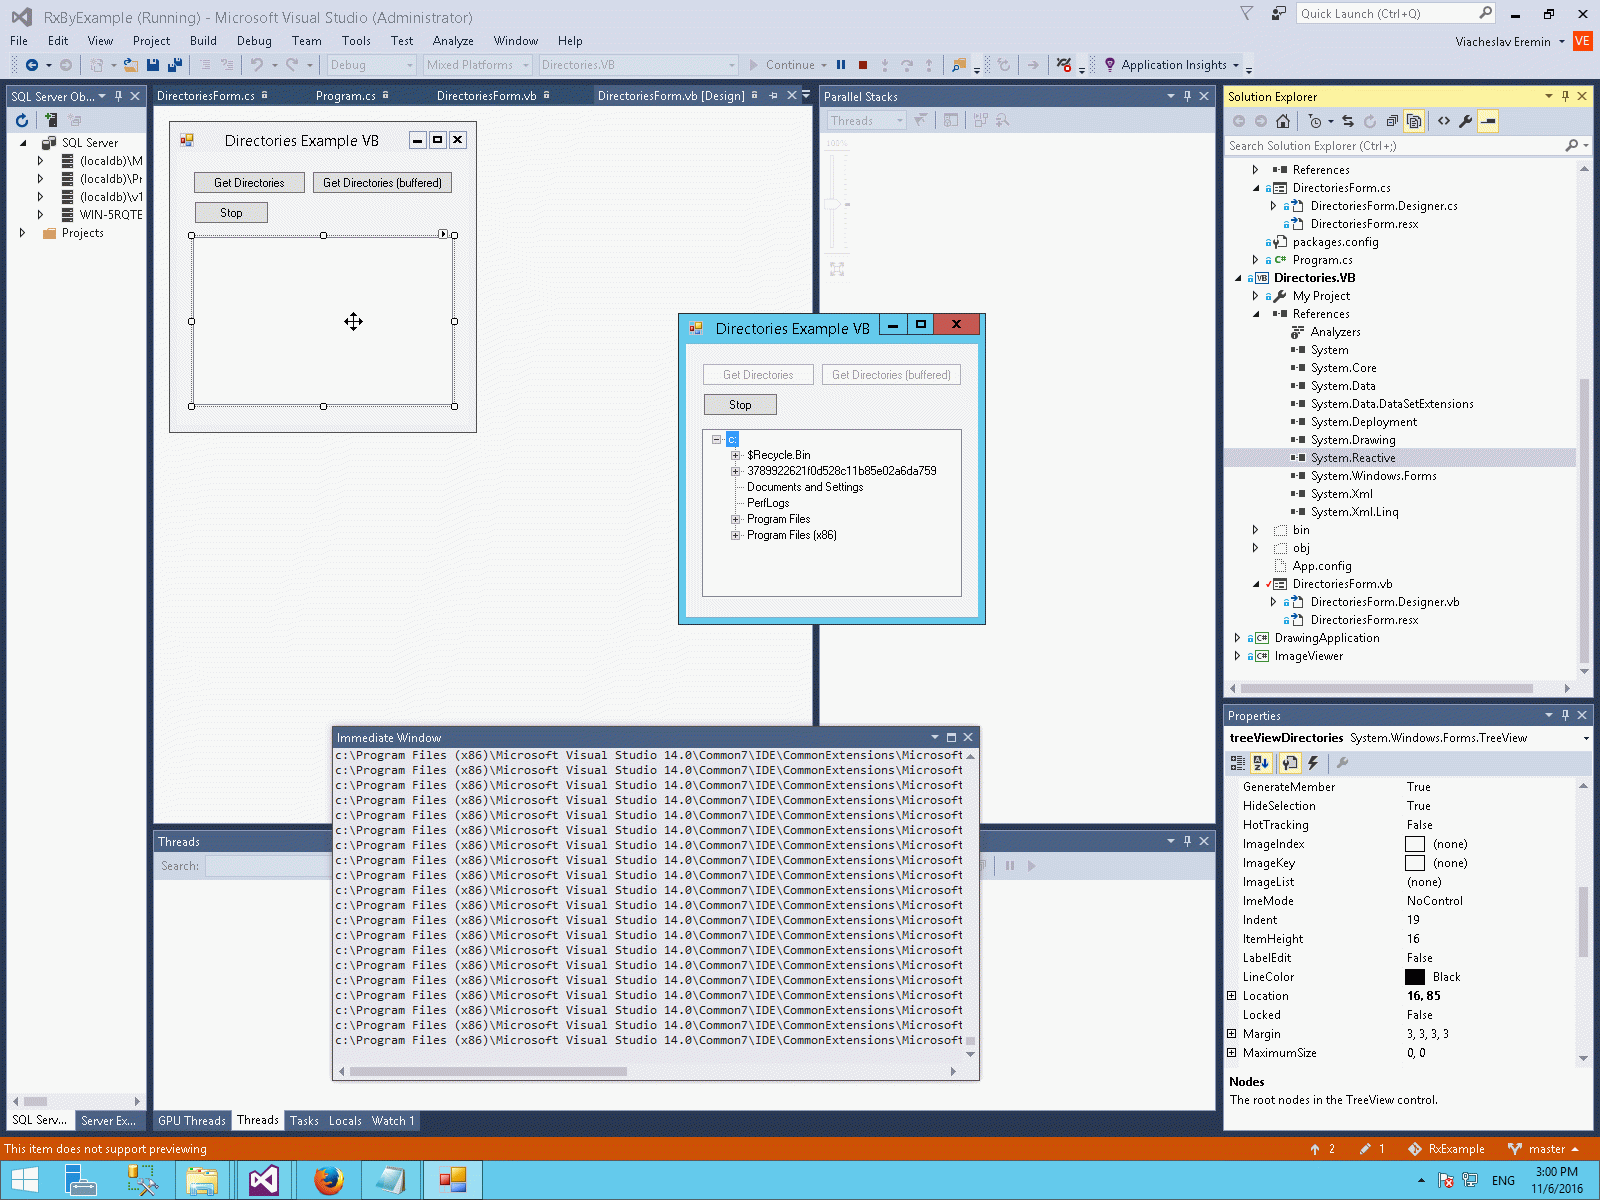Pin the Solution Explorer panel
Screen dimensions: 1600x1200
[x=1565, y=96]
